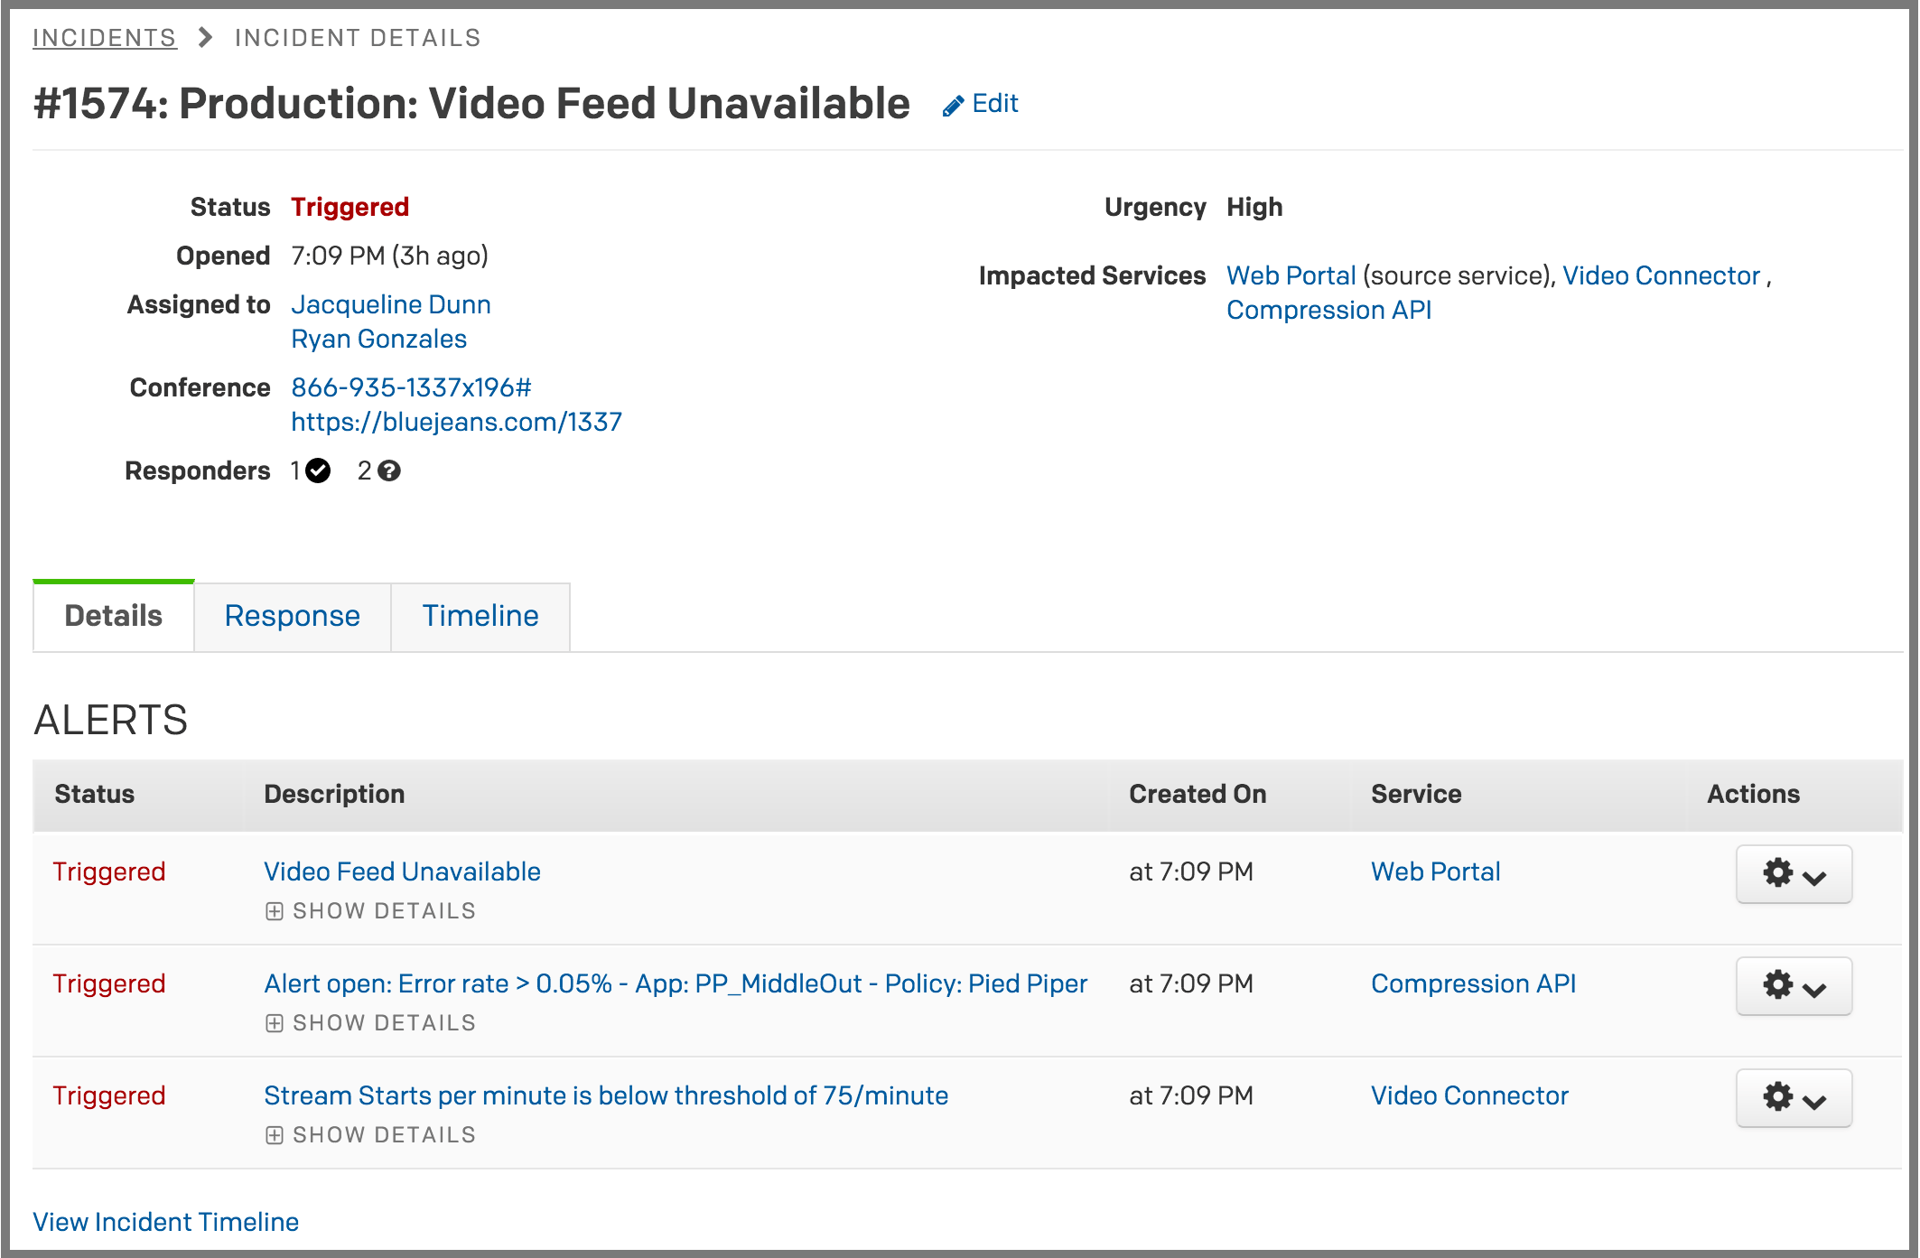Select the Details tab
Image resolution: width=1920 pixels, height=1258 pixels.
tap(113, 616)
